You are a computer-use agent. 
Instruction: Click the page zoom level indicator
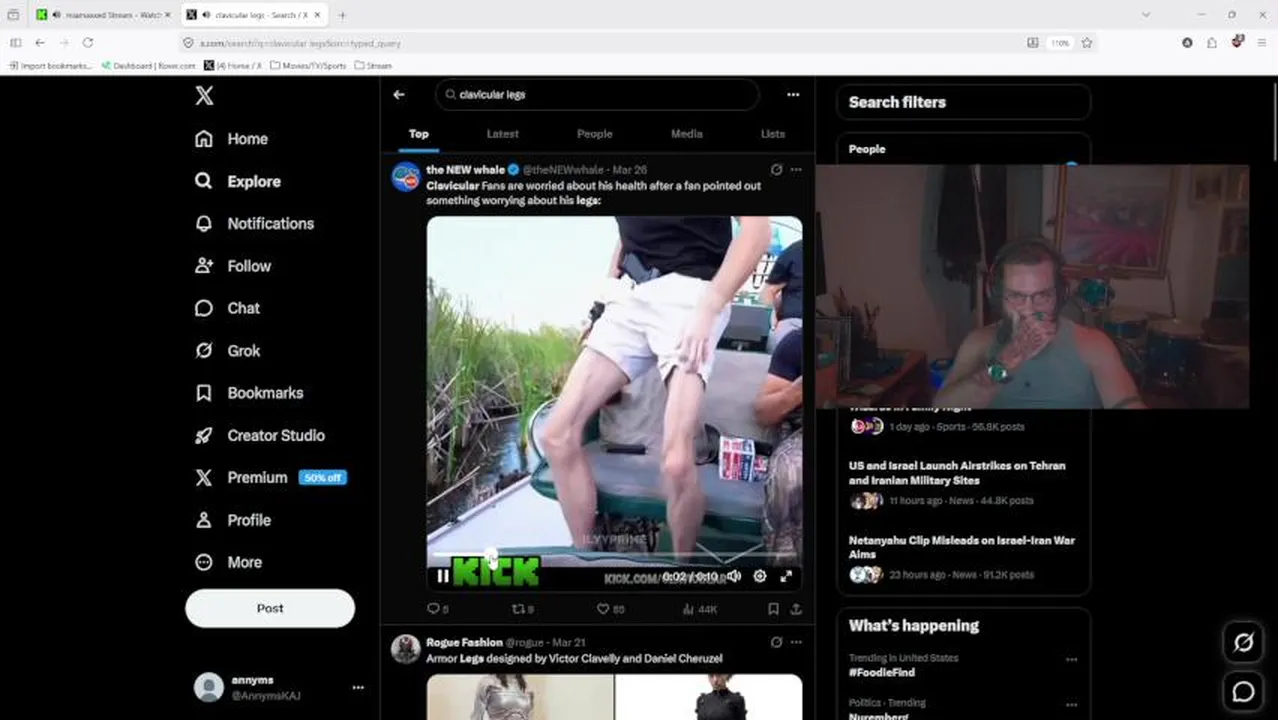1059,43
